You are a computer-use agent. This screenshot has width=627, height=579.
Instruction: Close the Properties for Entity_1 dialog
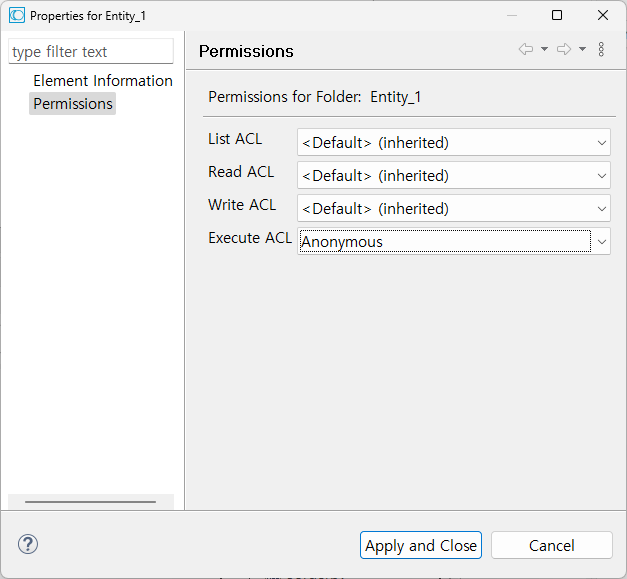pos(602,15)
